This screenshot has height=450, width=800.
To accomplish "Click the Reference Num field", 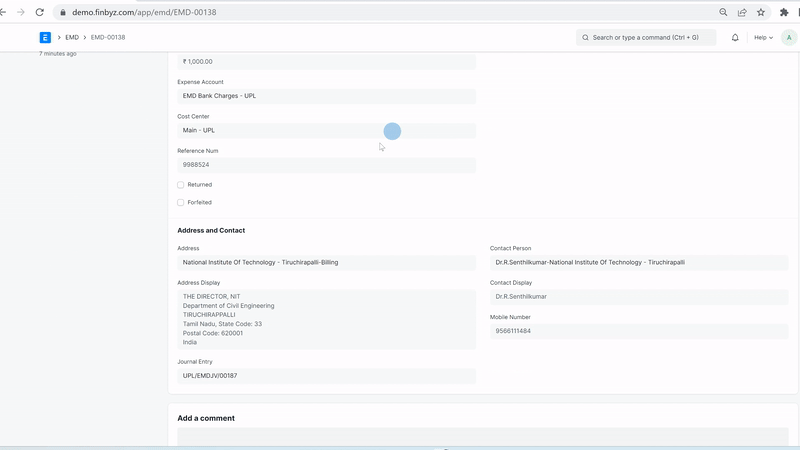I will click(326, 164).
